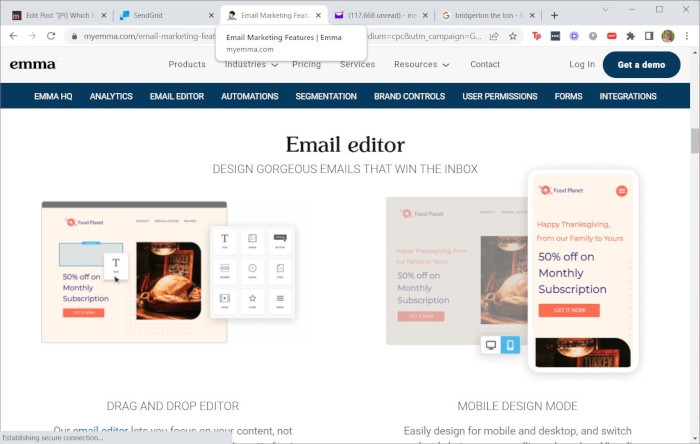Select the desktop preview toggle icon
This screenshot has width=700, height=444.
click(x=491, y=345)
